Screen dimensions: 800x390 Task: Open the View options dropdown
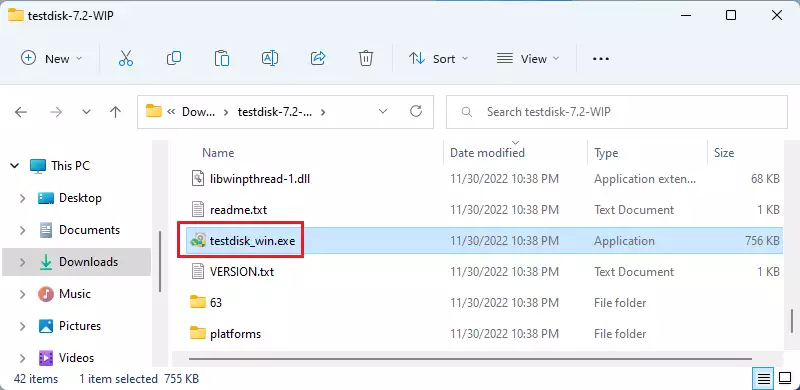(x=528, y=58)
